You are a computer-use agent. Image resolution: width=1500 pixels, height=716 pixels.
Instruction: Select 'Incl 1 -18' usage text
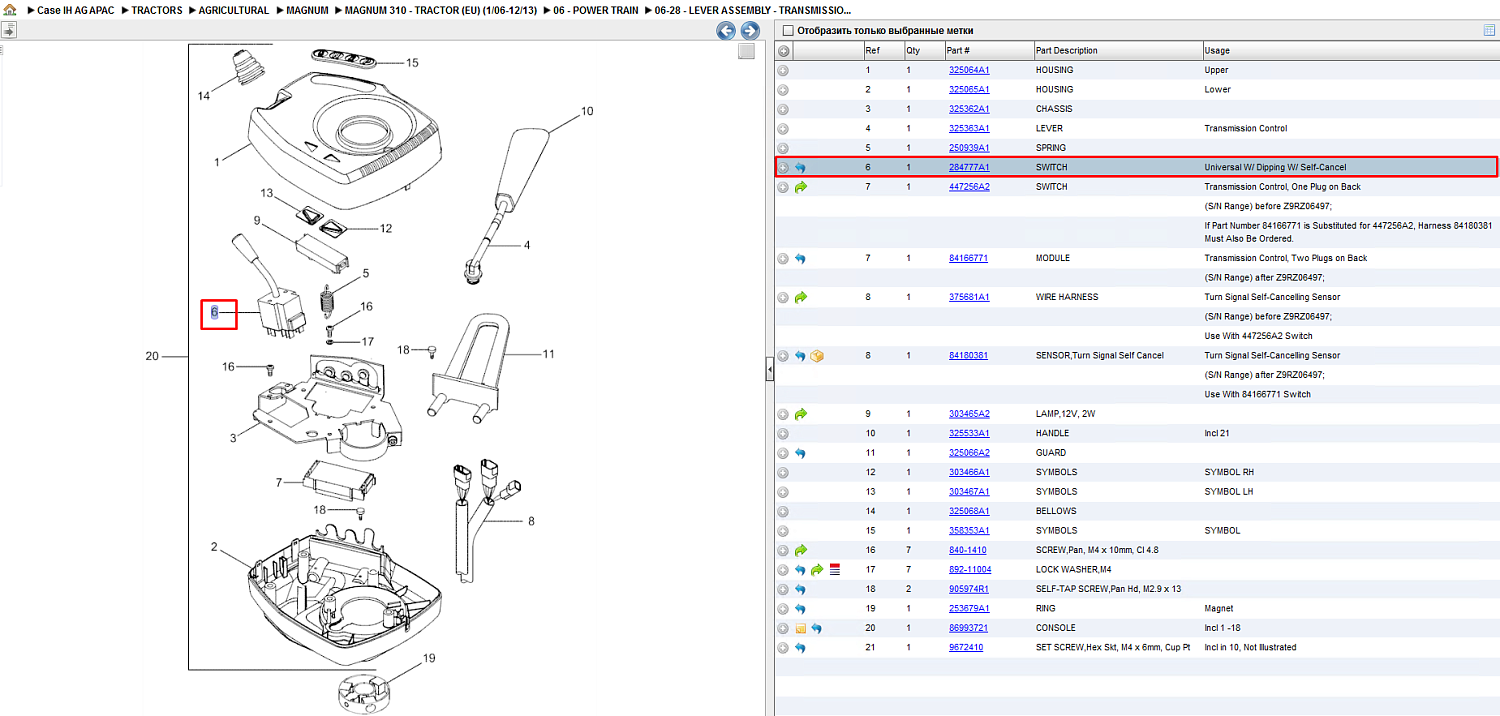(x=1226, y=628)
